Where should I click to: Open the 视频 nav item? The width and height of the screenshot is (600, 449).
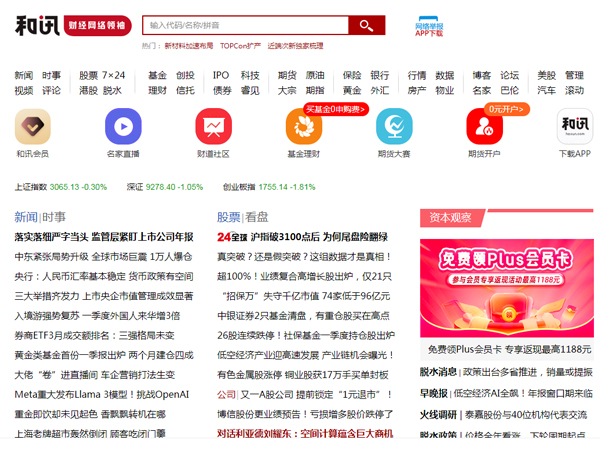pos(24,91)
